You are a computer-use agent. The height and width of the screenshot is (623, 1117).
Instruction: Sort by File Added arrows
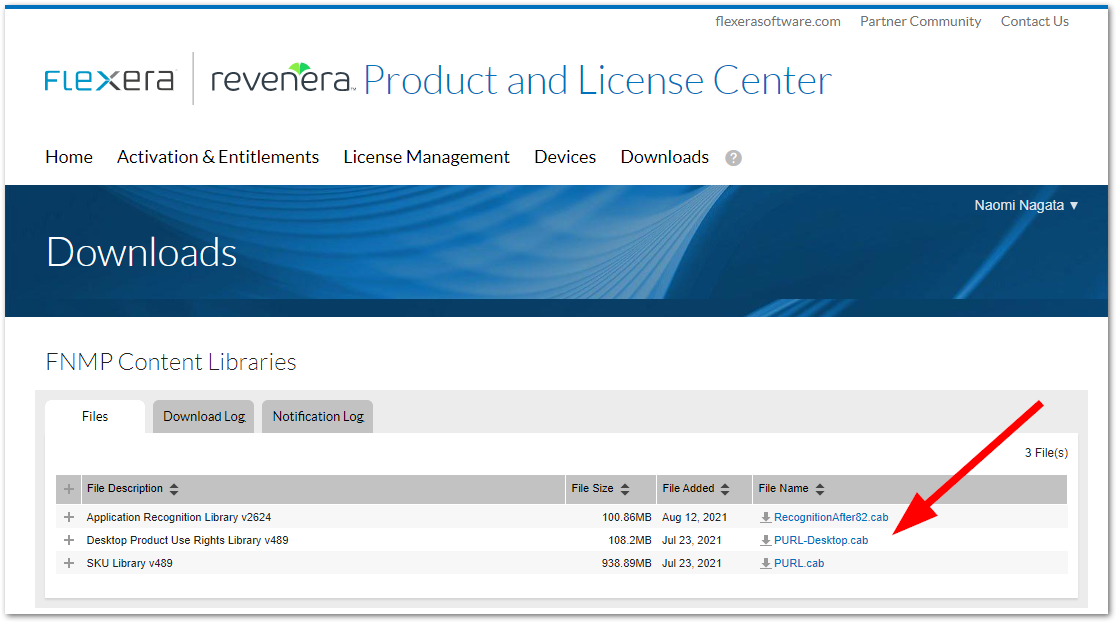coord(725,489)
